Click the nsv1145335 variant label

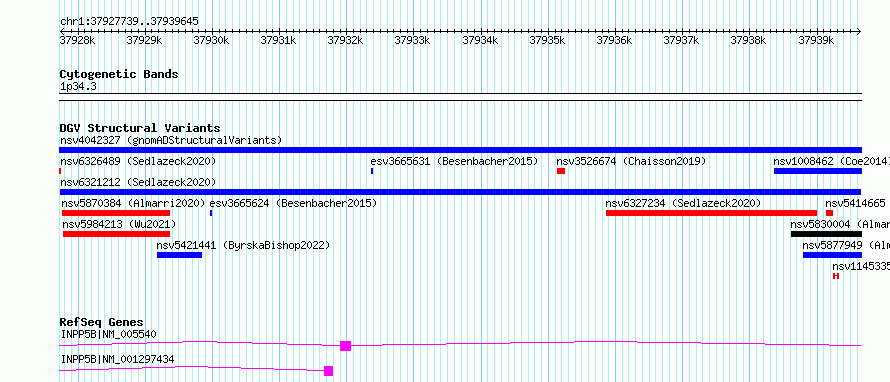tap(861, 266)
